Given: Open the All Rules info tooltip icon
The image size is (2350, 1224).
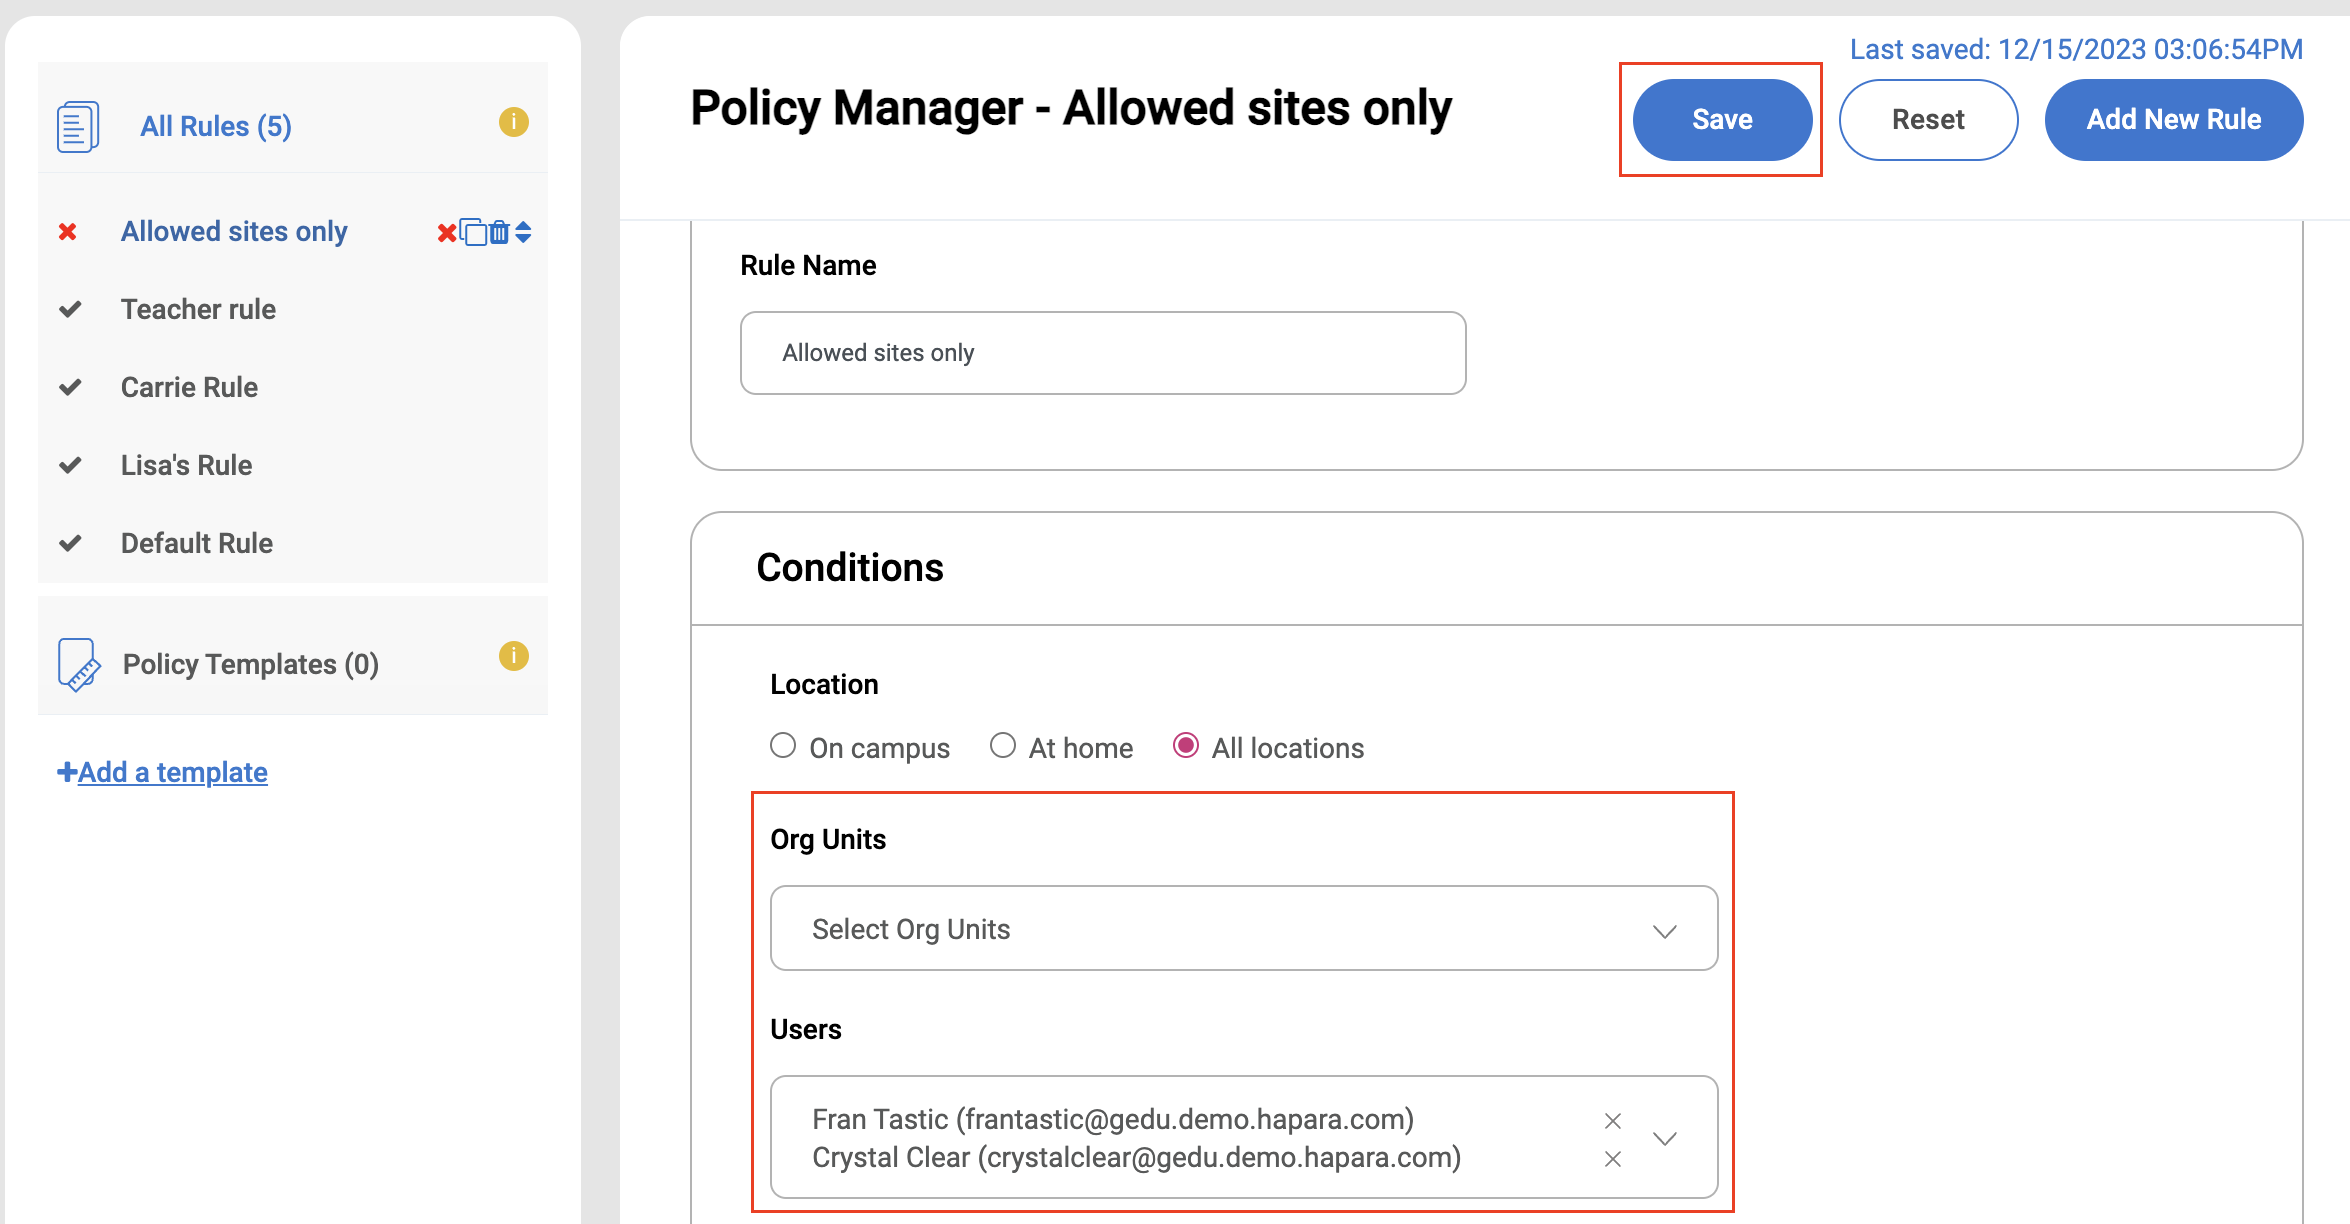Looking at the screenshot, I should (x=514, y=122).
